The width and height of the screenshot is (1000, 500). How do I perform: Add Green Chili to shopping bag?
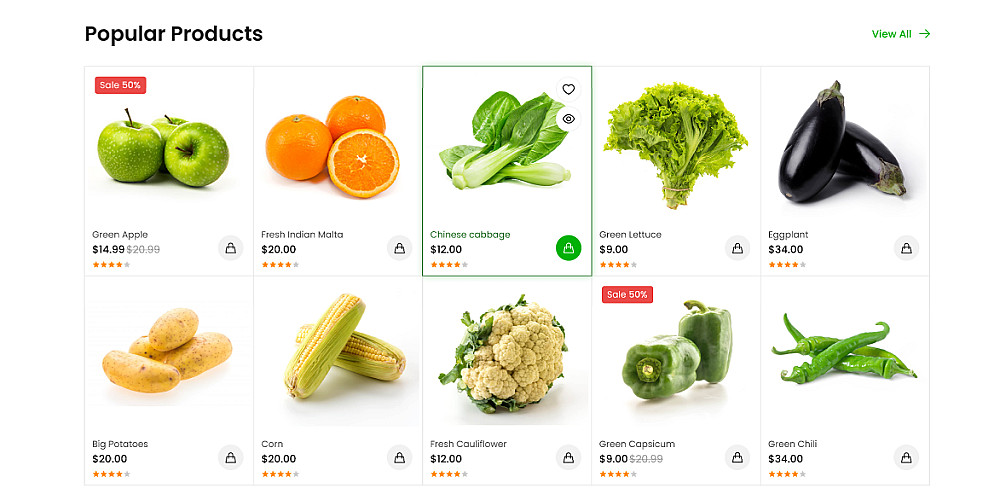click(x=906, y=457)
